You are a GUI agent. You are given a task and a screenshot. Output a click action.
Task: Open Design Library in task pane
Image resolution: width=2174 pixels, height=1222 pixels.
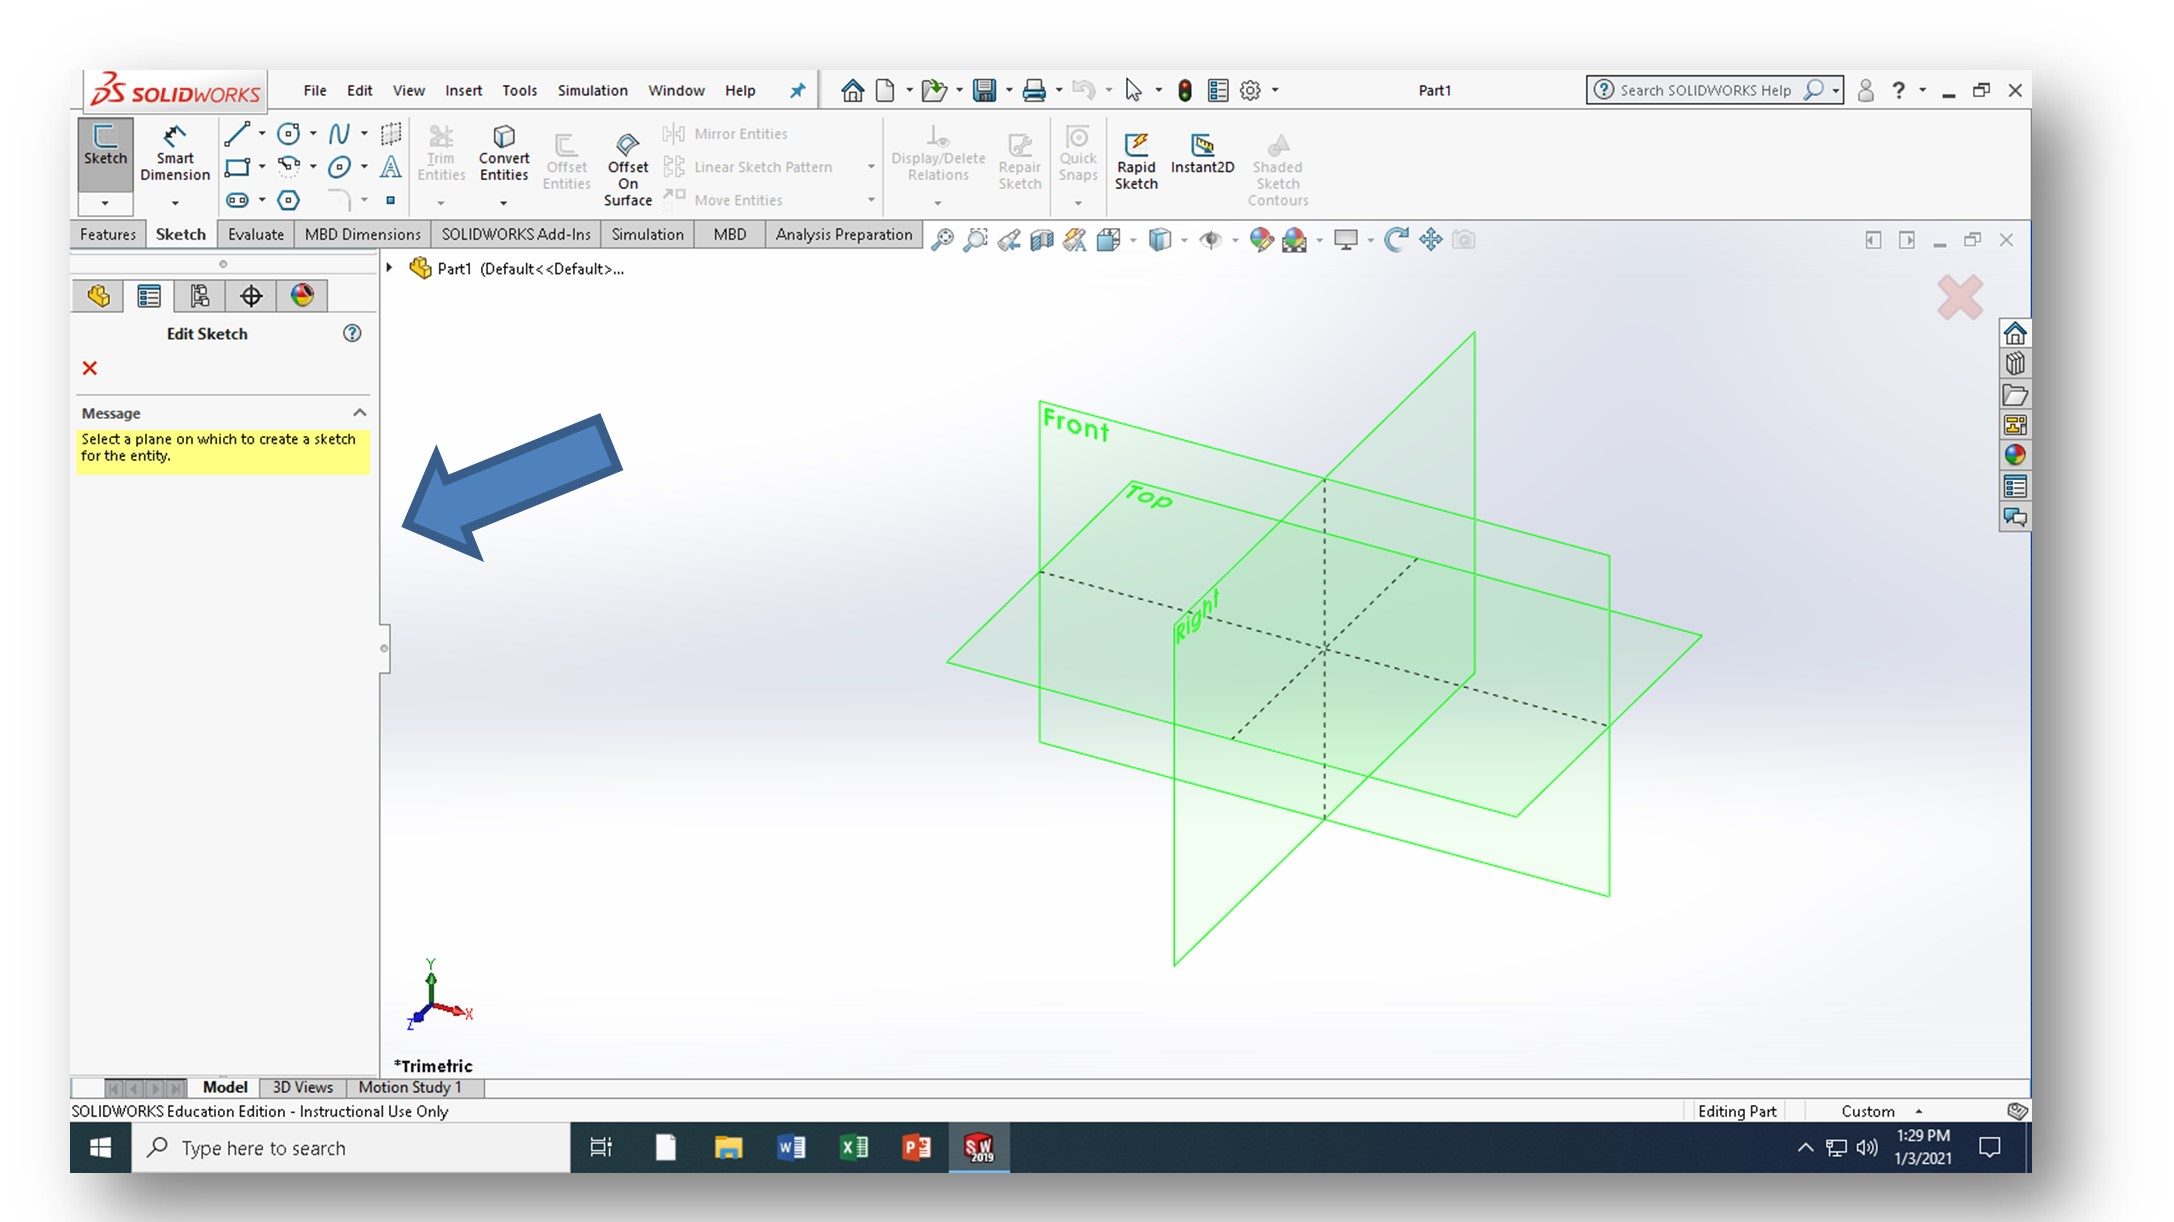pos(2015,364)
